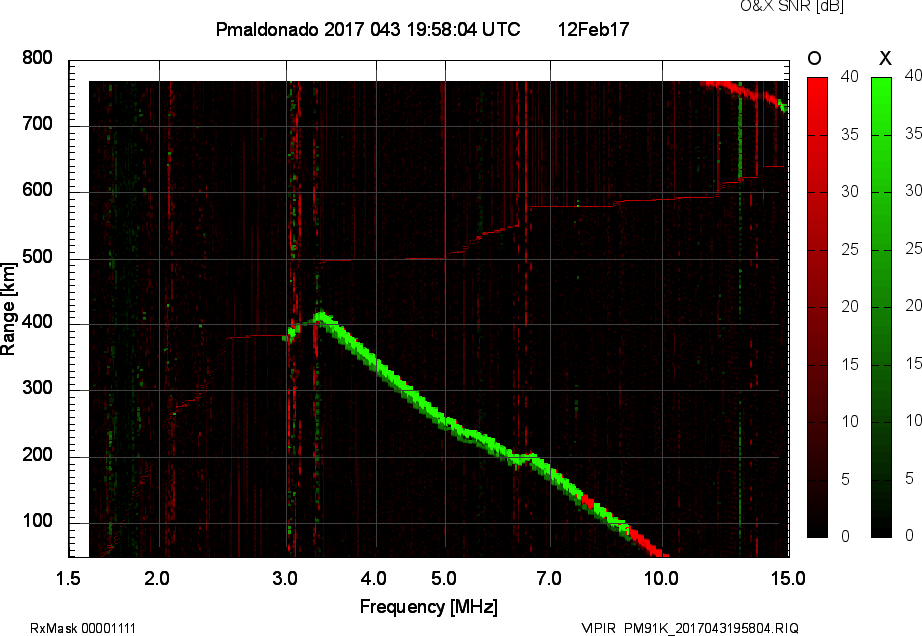Click the 'X' label above the green colorbar
Image resolution: width=922 pixels, height=636 pixels.
[885, 58]
